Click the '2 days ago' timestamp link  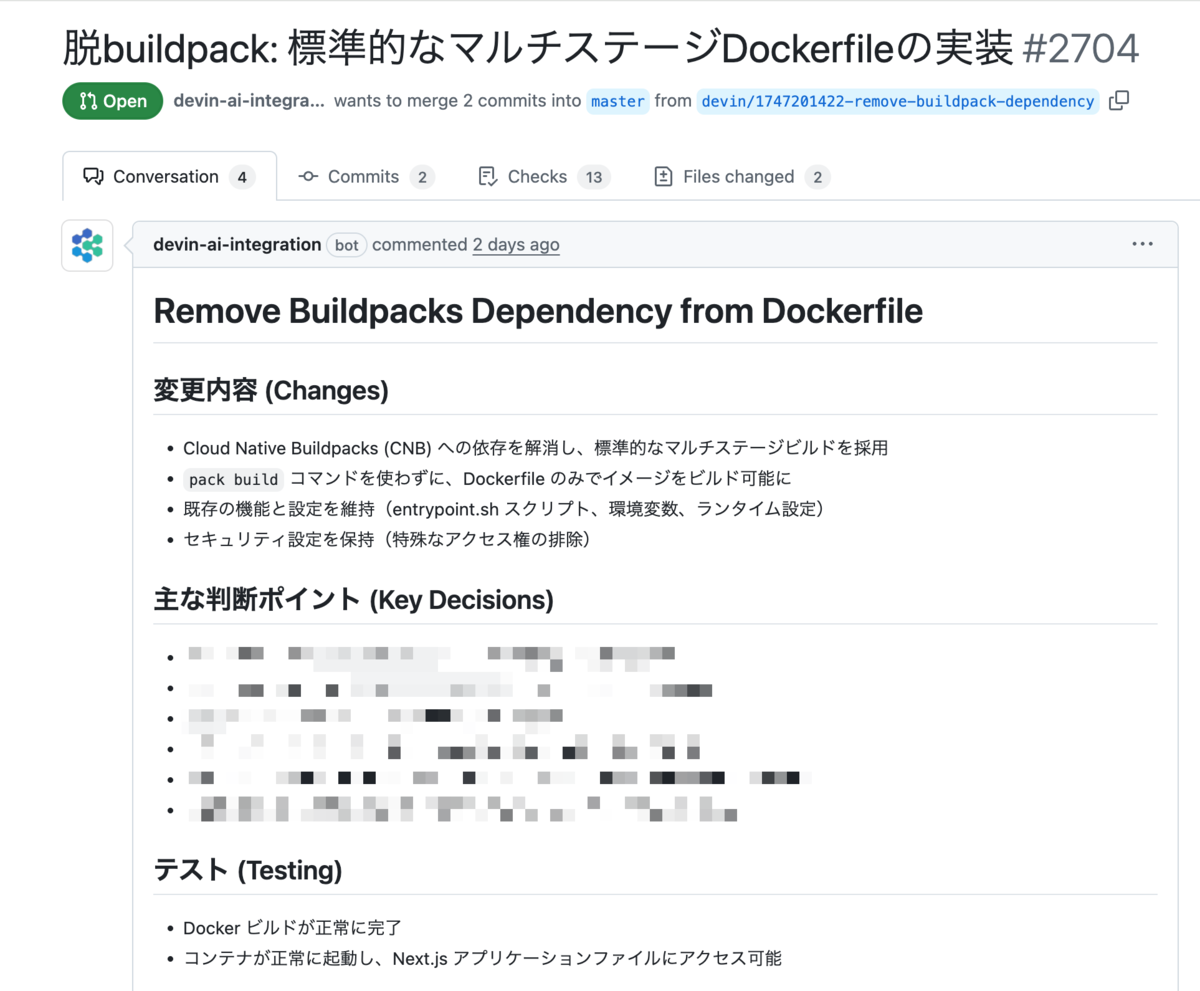click(516, 244)
